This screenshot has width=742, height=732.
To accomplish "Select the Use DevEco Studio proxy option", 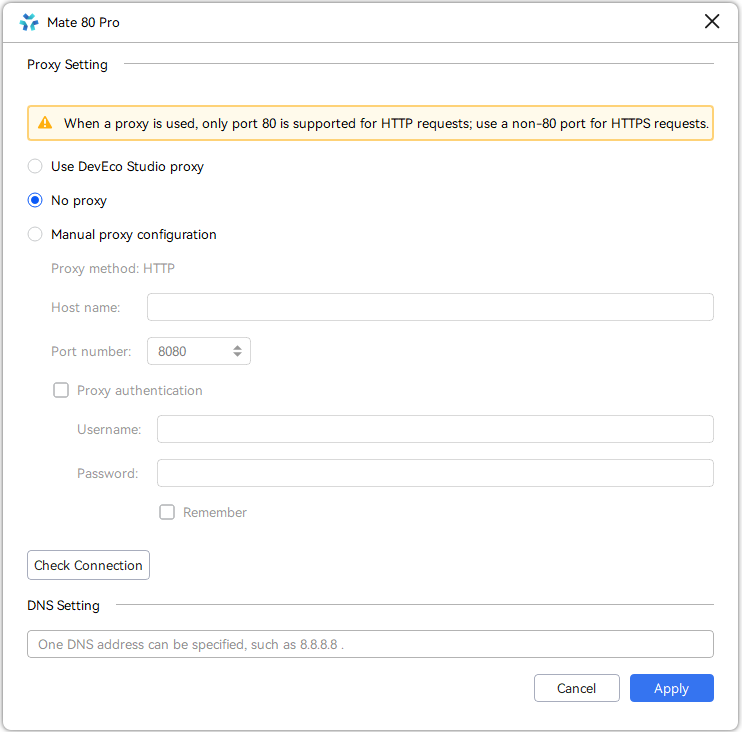I will coord(35,167).
